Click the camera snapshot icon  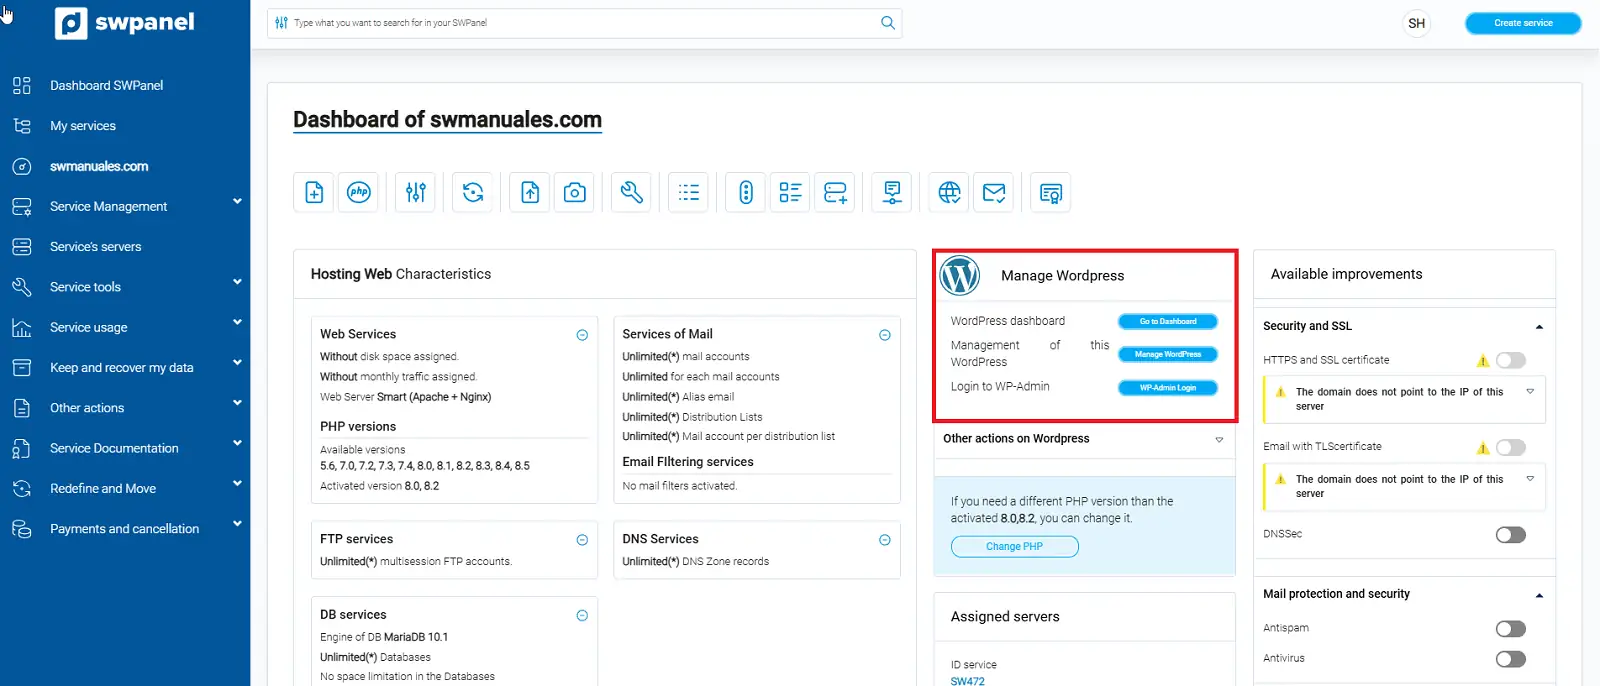(575, 192)
